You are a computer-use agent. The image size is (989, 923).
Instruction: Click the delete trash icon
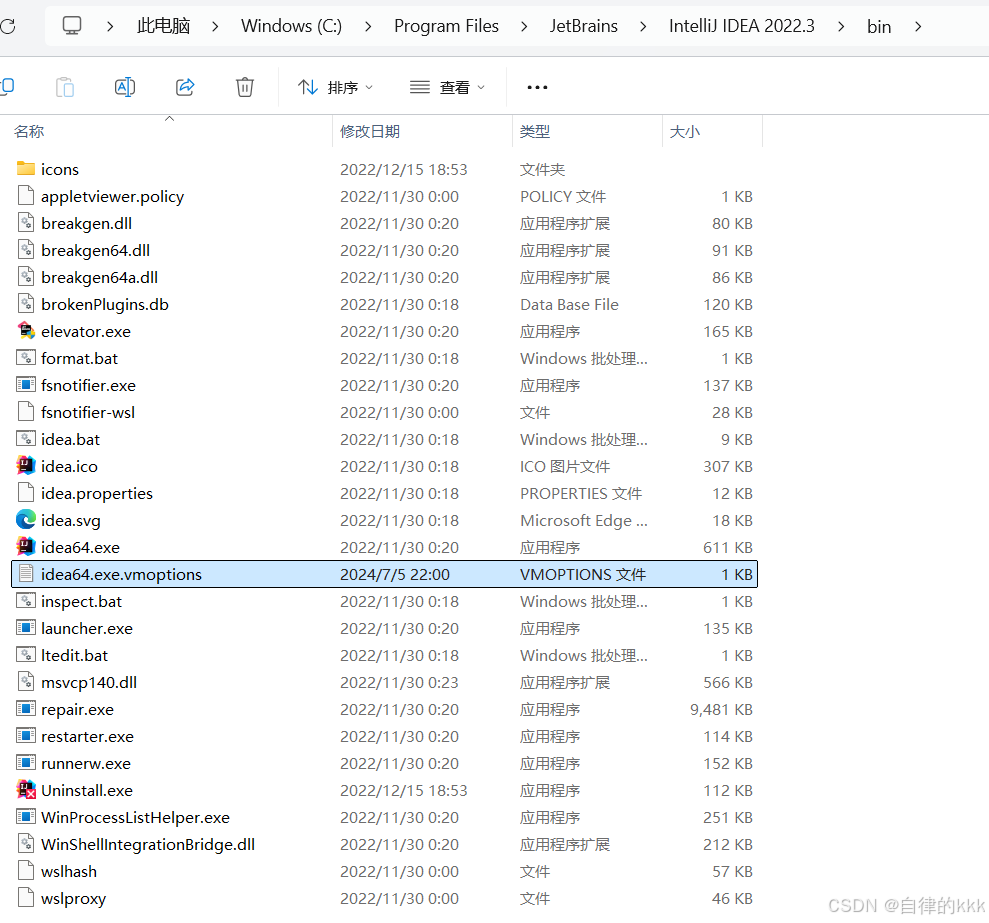pyautogui.click(x=245, y=87)
